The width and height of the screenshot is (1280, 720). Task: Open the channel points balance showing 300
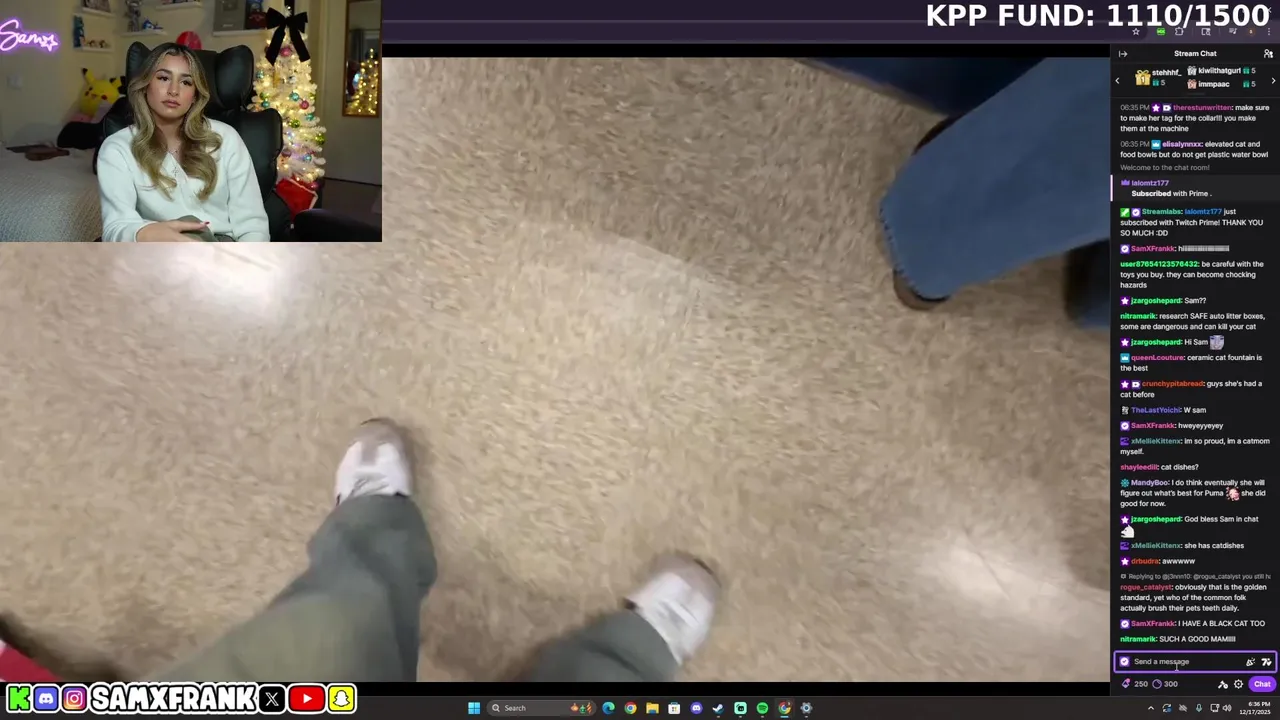1165,684
